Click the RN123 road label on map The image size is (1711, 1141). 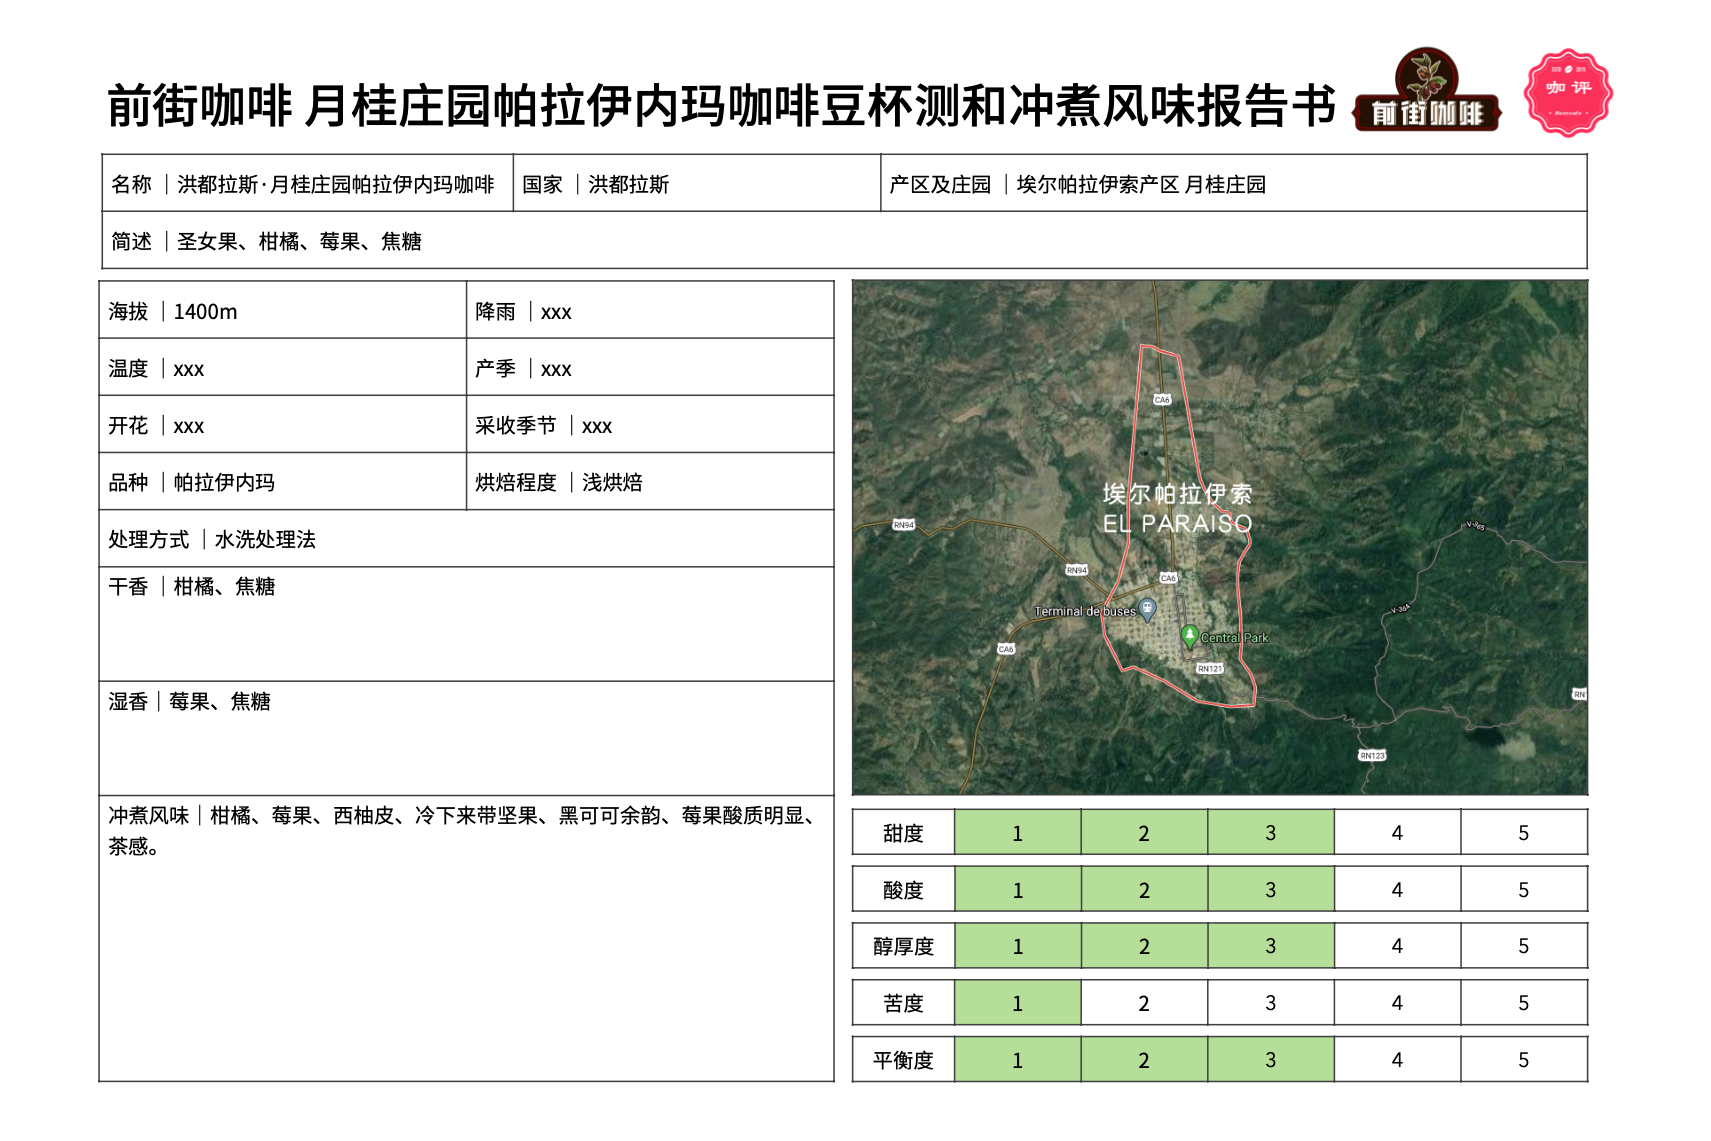[x=1372, y=755]
